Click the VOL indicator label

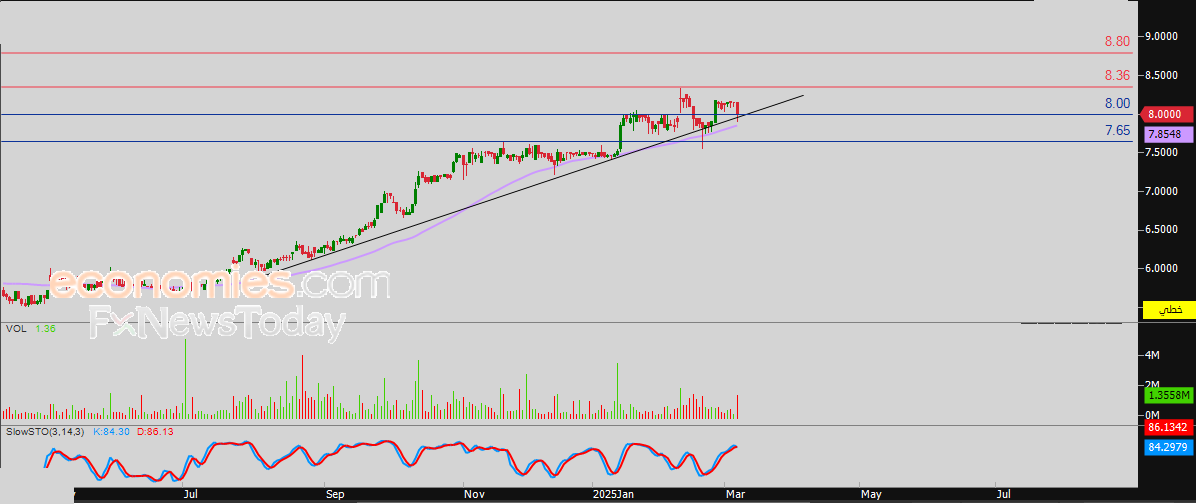click(x=16, y=329)
